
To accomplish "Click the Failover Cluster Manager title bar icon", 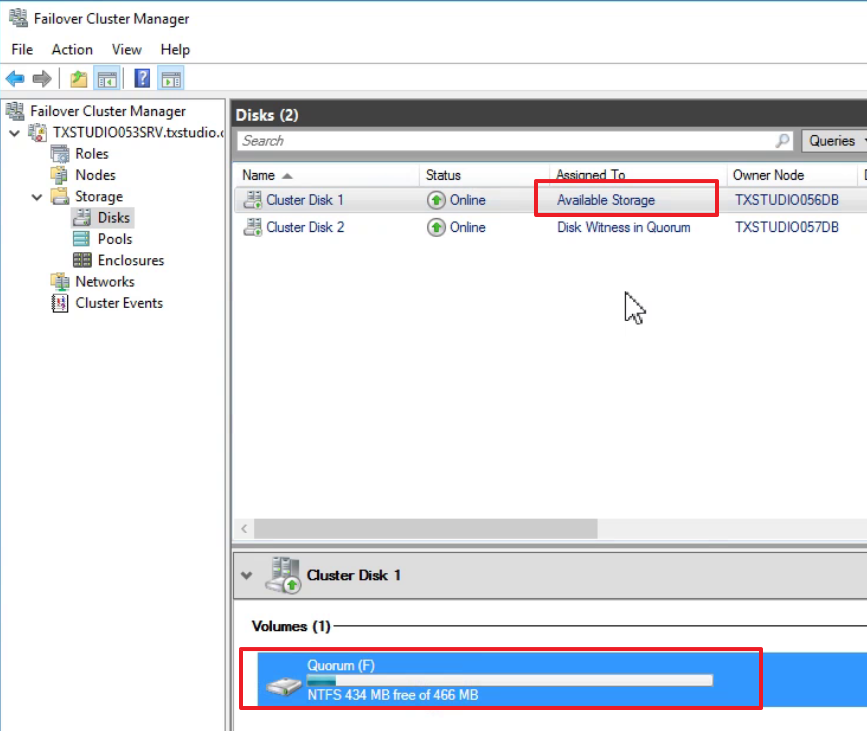I will 18,18.
